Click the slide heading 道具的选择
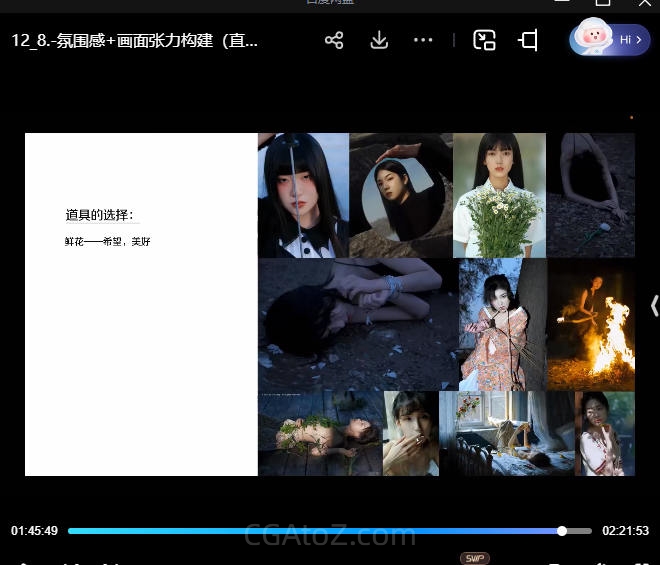Screen dimensions: 660x565 point(99,215)
